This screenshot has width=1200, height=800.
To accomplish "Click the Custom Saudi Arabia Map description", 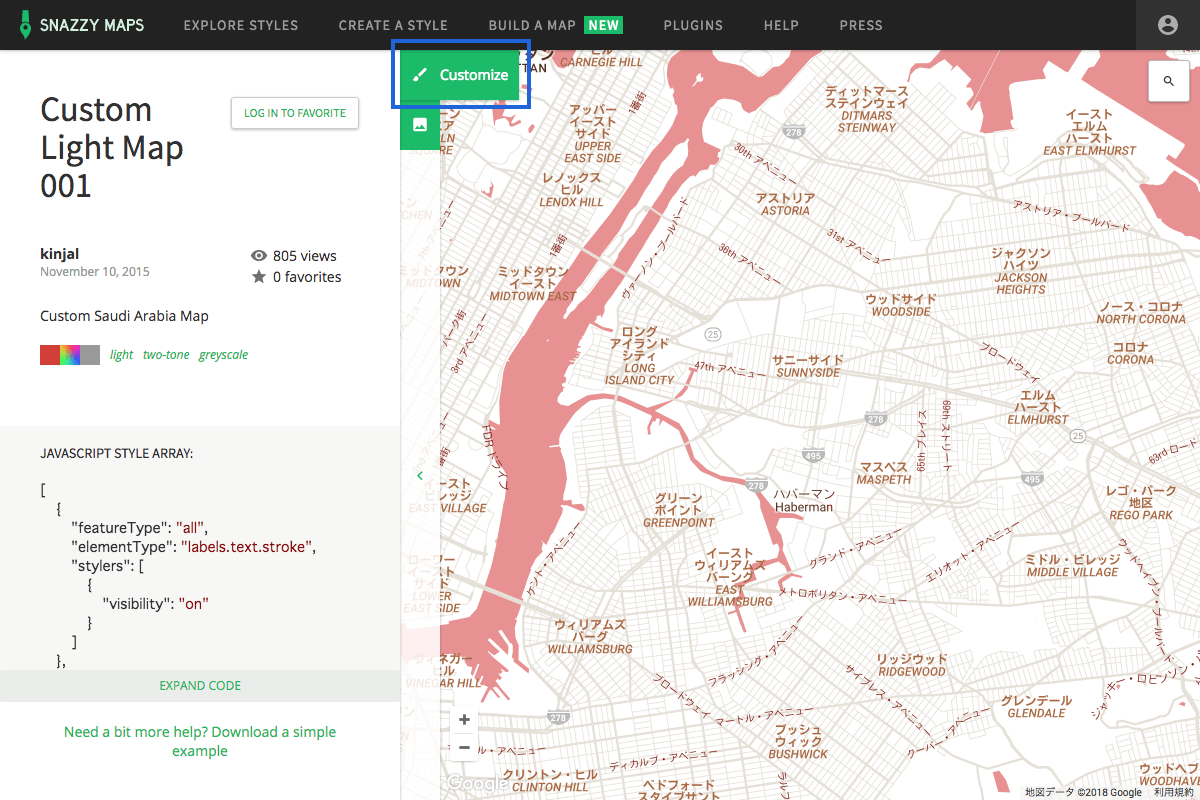I will 124,316.
